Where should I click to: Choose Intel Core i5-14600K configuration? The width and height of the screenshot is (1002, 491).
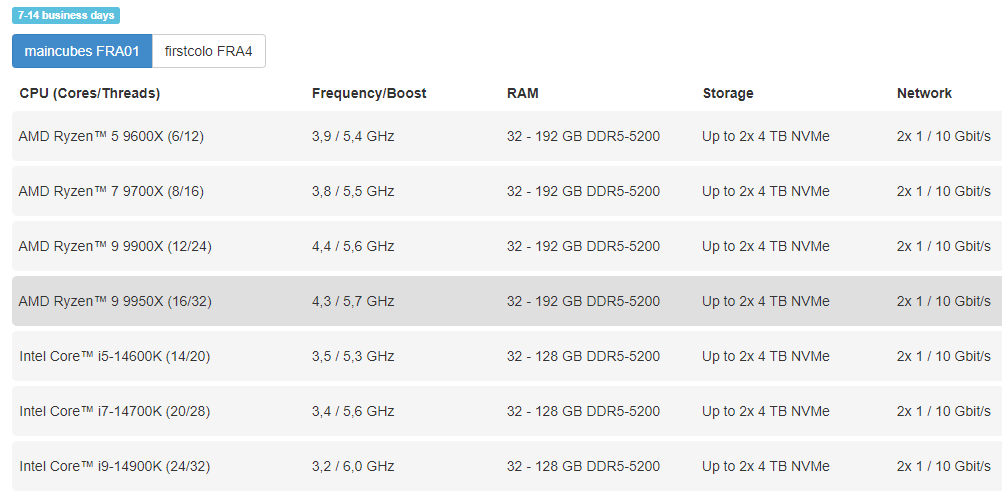[x=507, y=356]
